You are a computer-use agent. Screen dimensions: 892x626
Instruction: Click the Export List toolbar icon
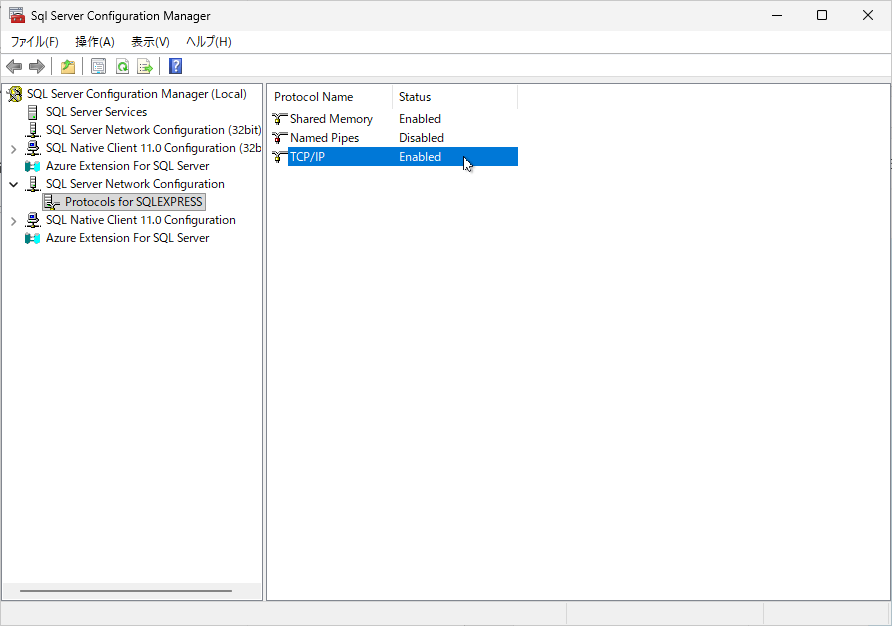pyautogui.click(x=145, y=67)
